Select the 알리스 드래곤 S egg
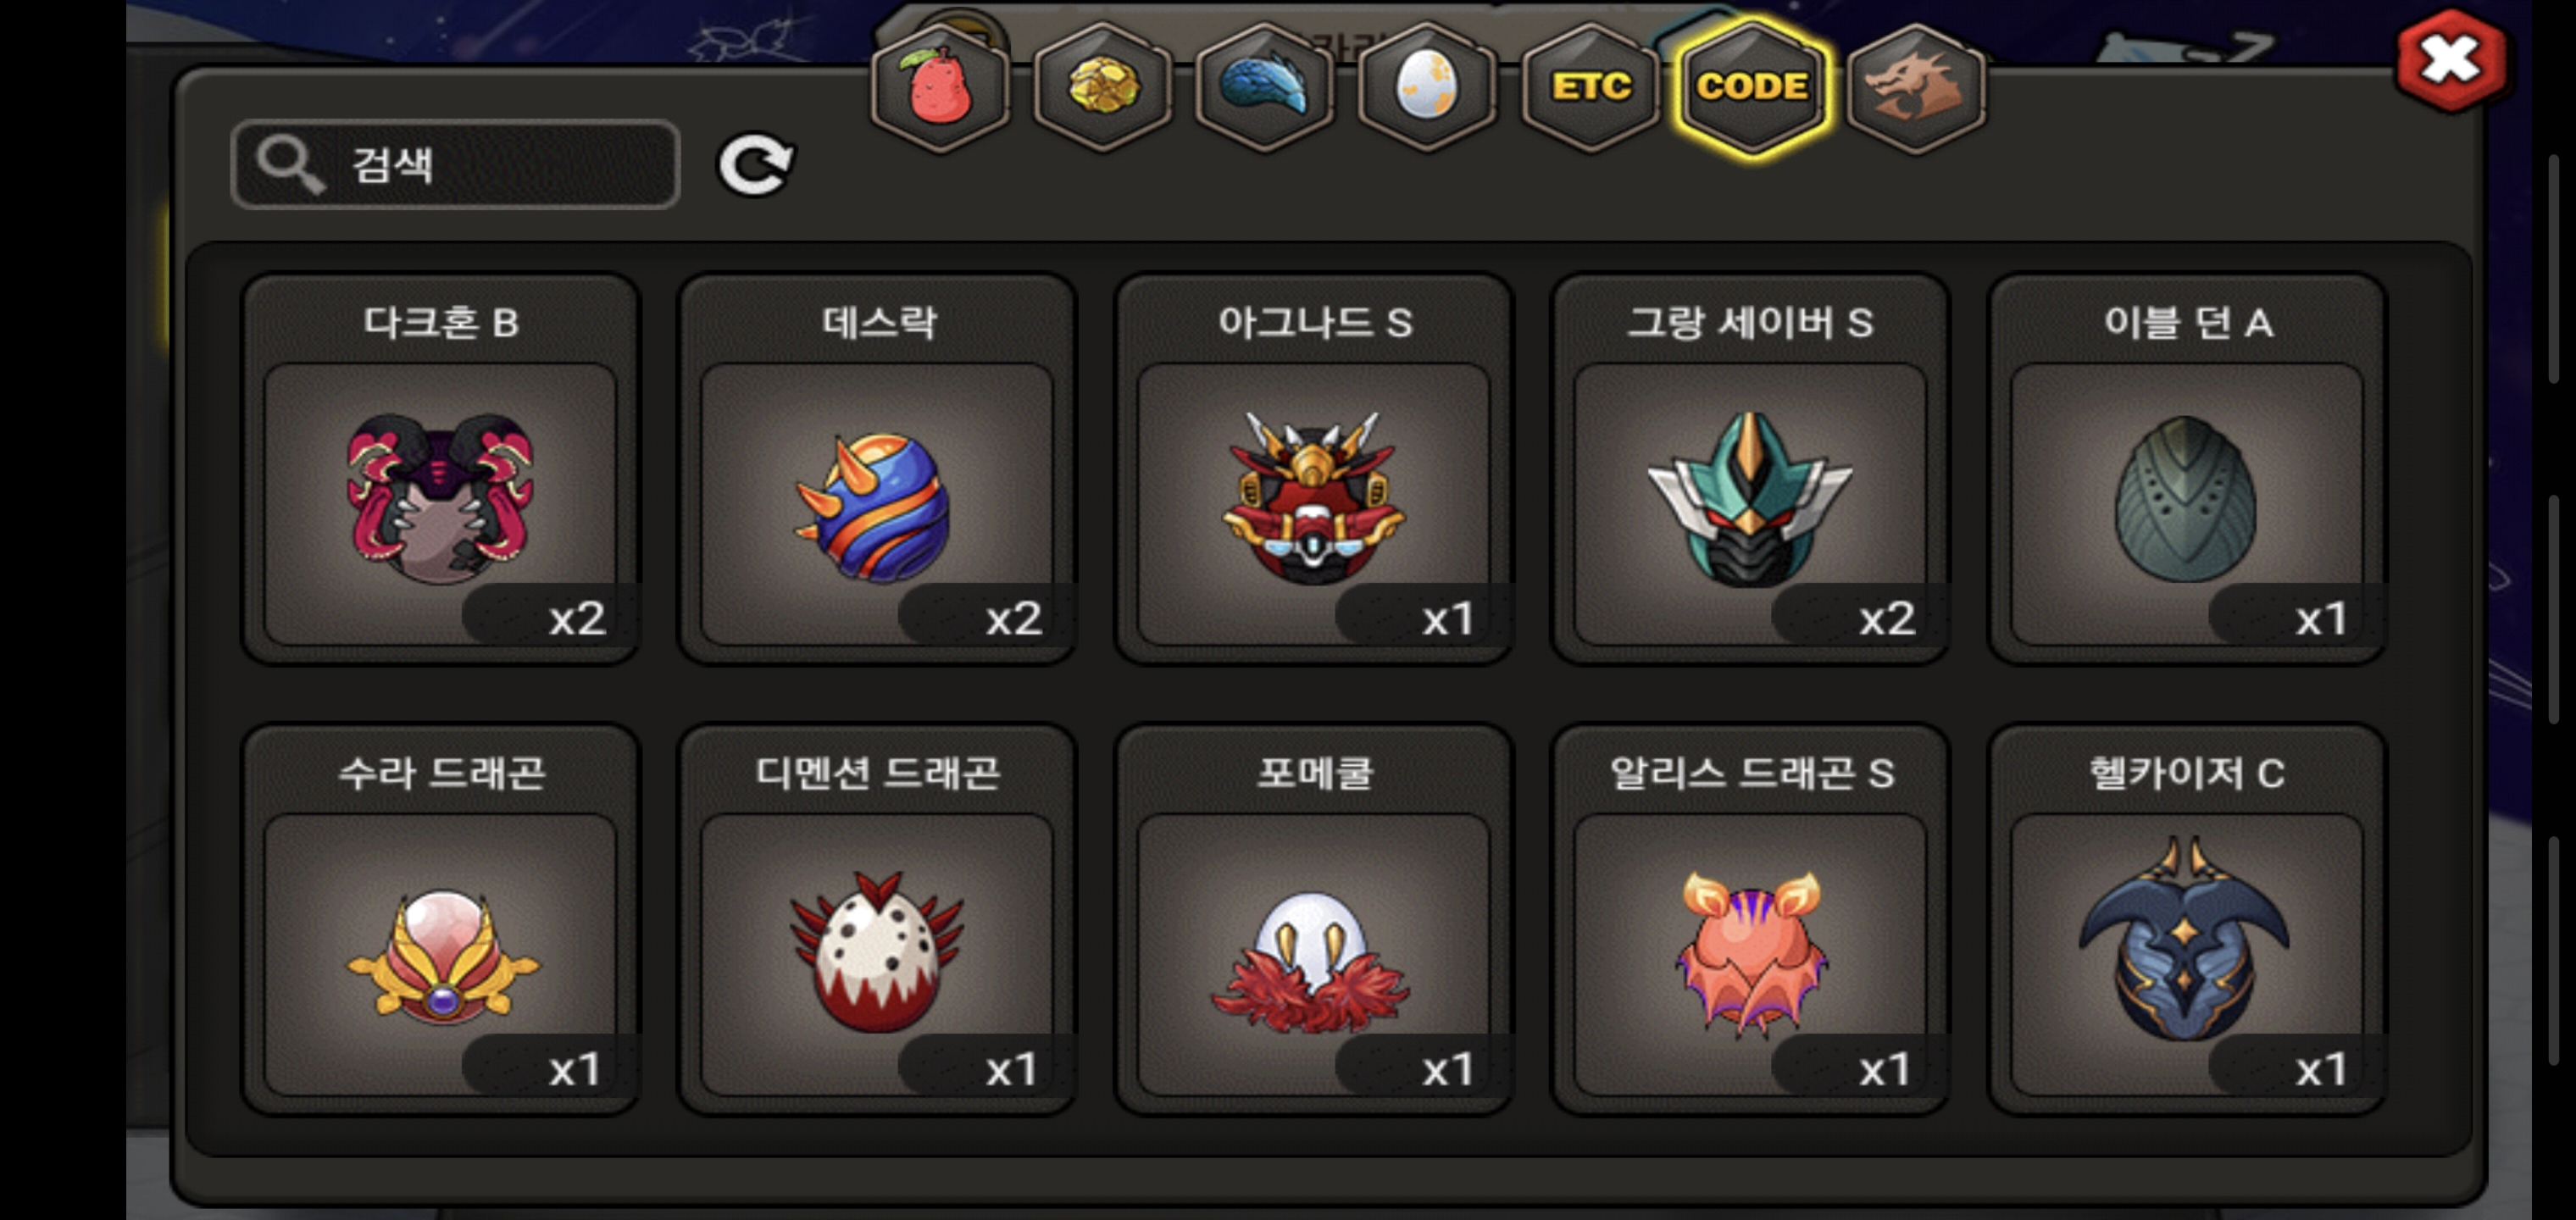The height and width of the screenshot is (1220, 2576). coord(1750,918)
